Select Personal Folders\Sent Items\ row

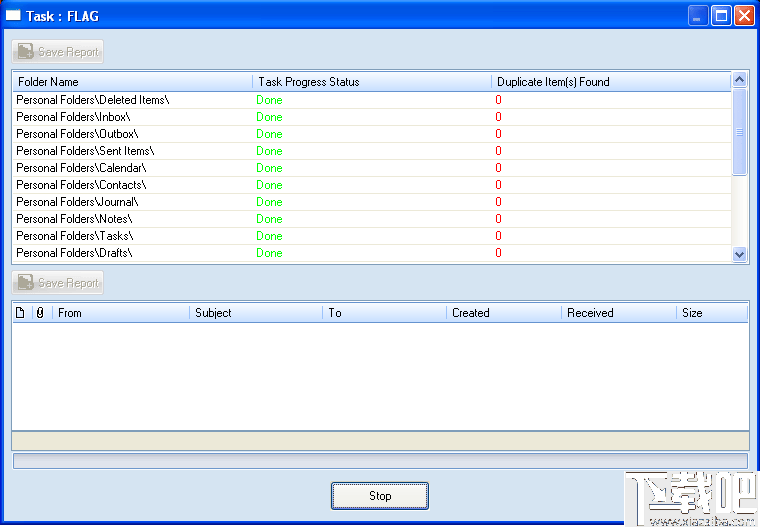click(x=372, y=151)
